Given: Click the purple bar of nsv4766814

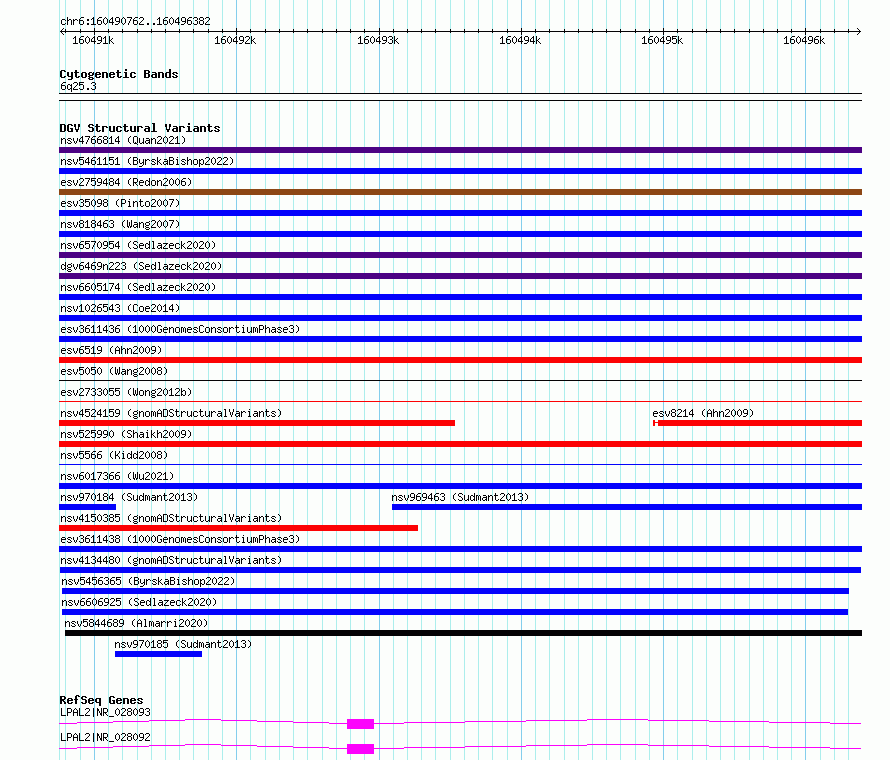Looking at the screenshot, I should click(460, 150).
